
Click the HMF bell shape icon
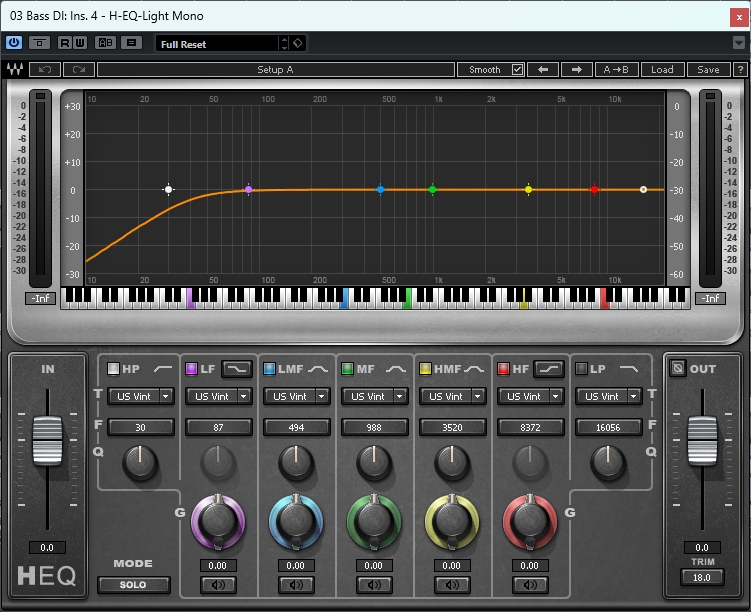coord(474,369)
